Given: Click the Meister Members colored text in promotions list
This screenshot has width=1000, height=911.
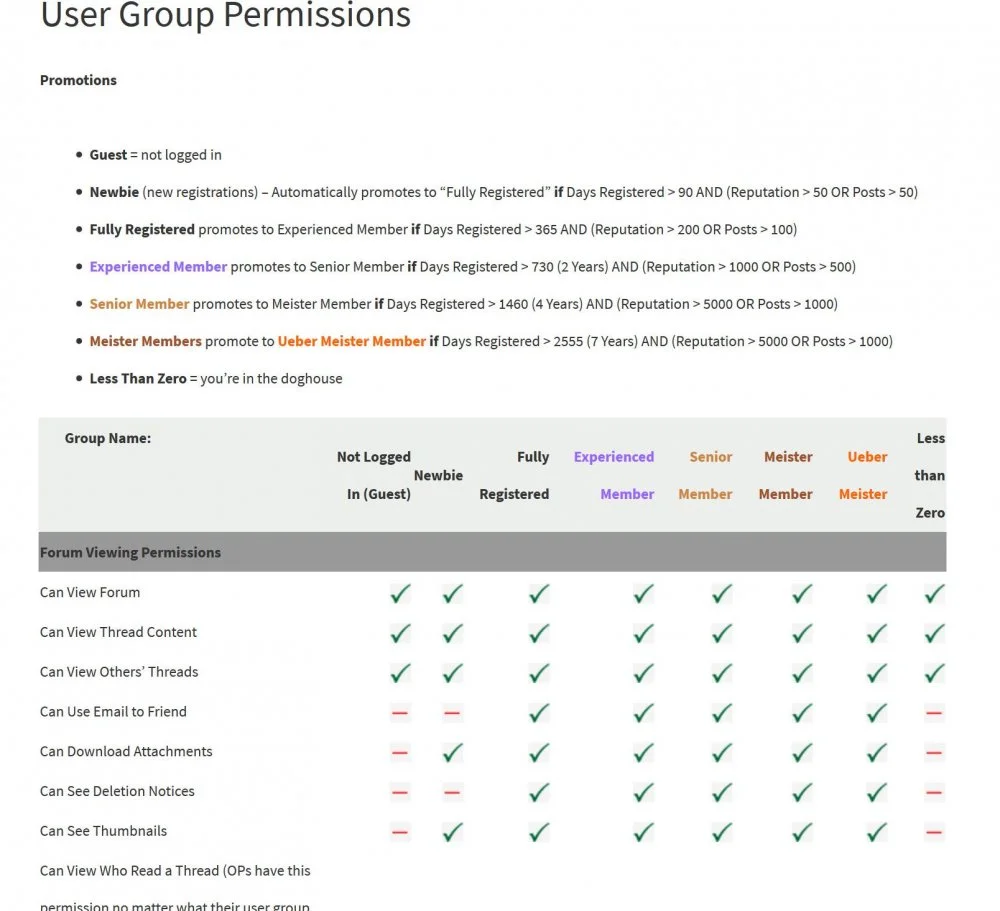Looking at the screenshot, I should click(145, 341).
